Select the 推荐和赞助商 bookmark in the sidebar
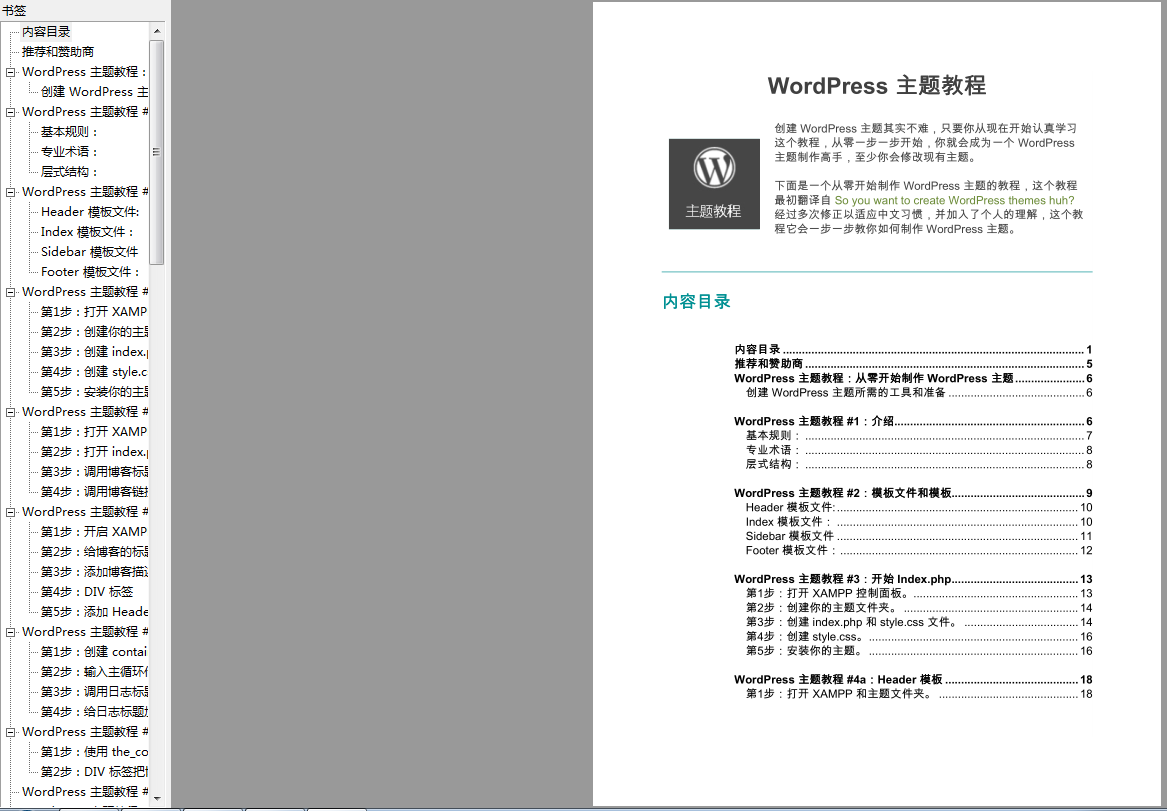 click(x=58, y=51)
